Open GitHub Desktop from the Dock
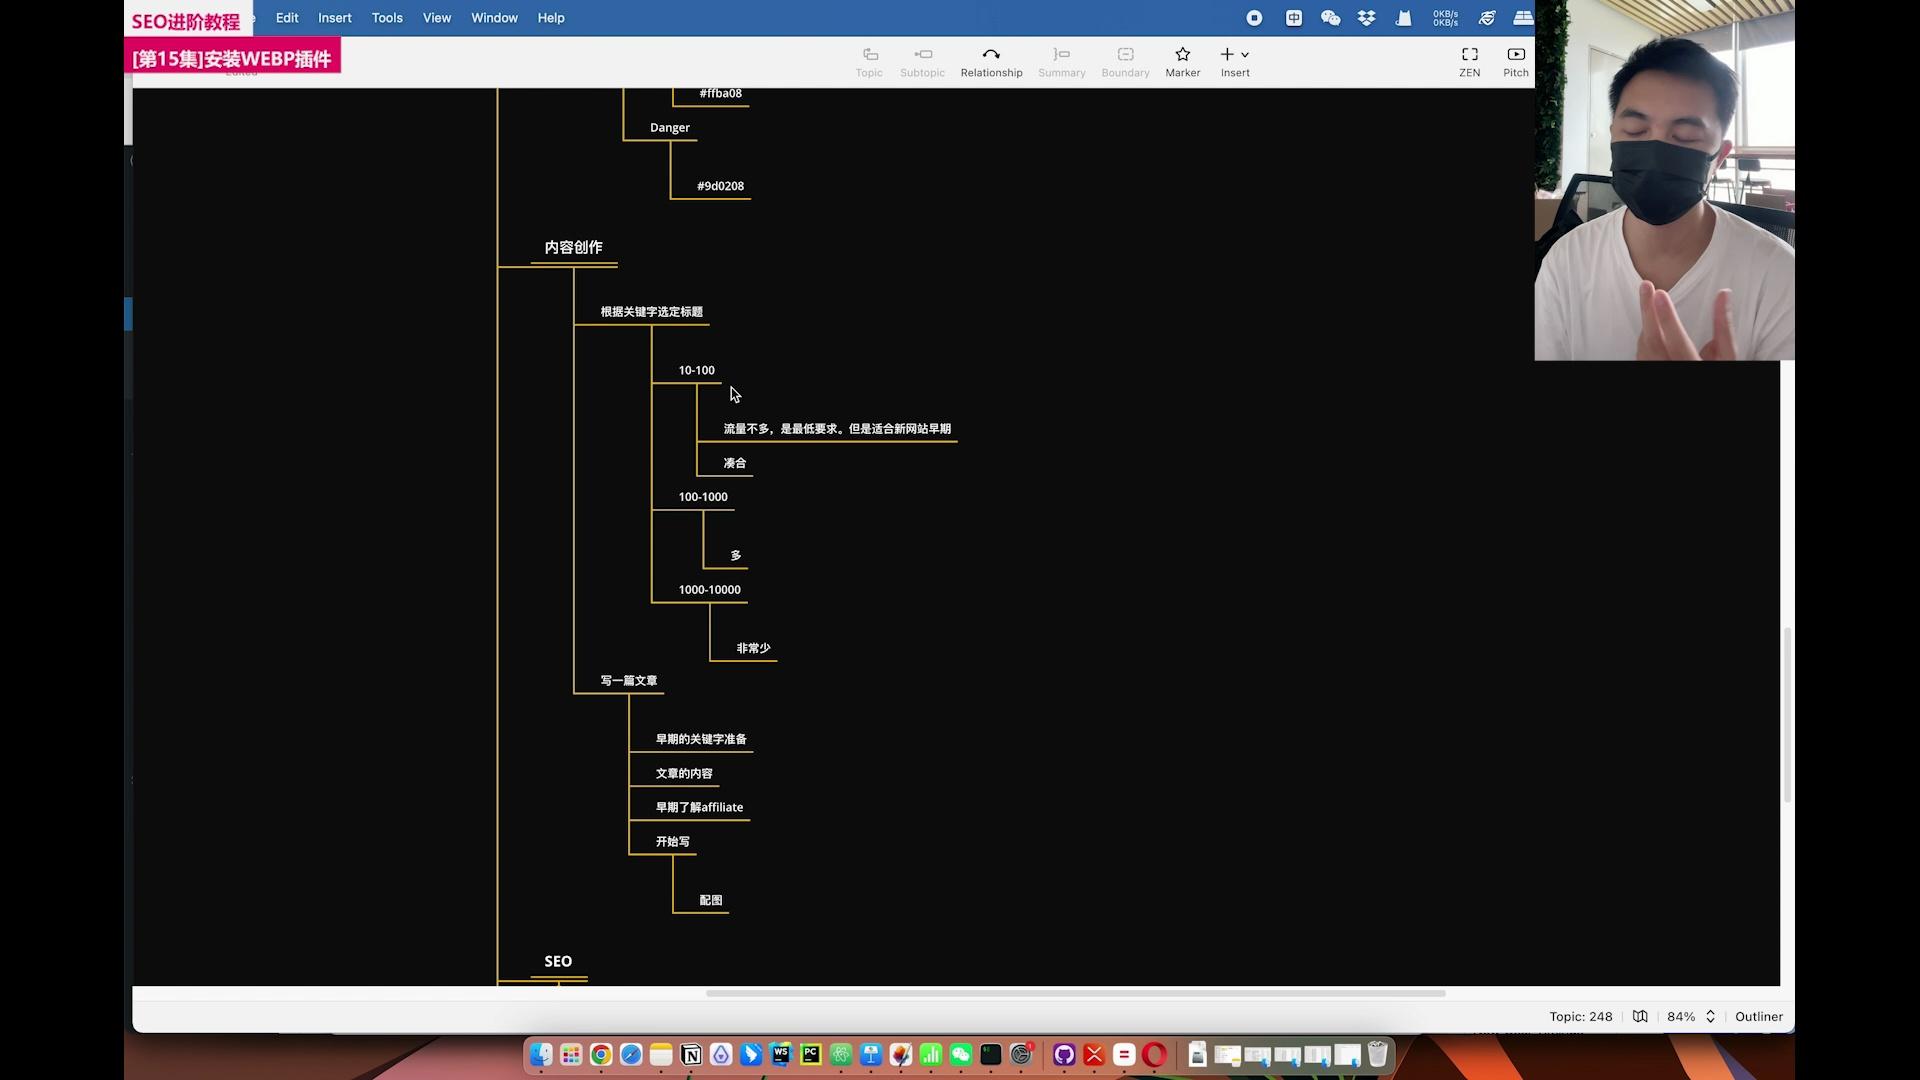The height and width of the screenshot is (1080, 1920). (x=1064, y=1054)
